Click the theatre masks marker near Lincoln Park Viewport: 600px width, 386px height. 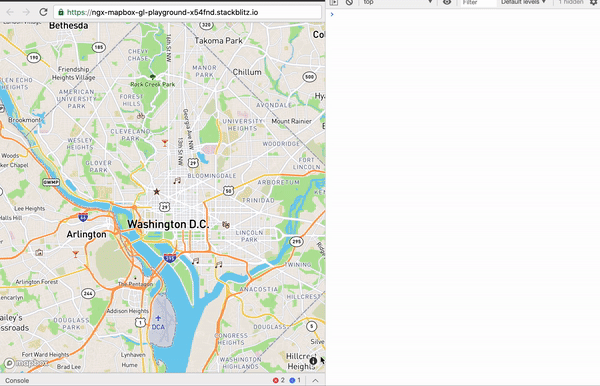click(x=226, y=225)
